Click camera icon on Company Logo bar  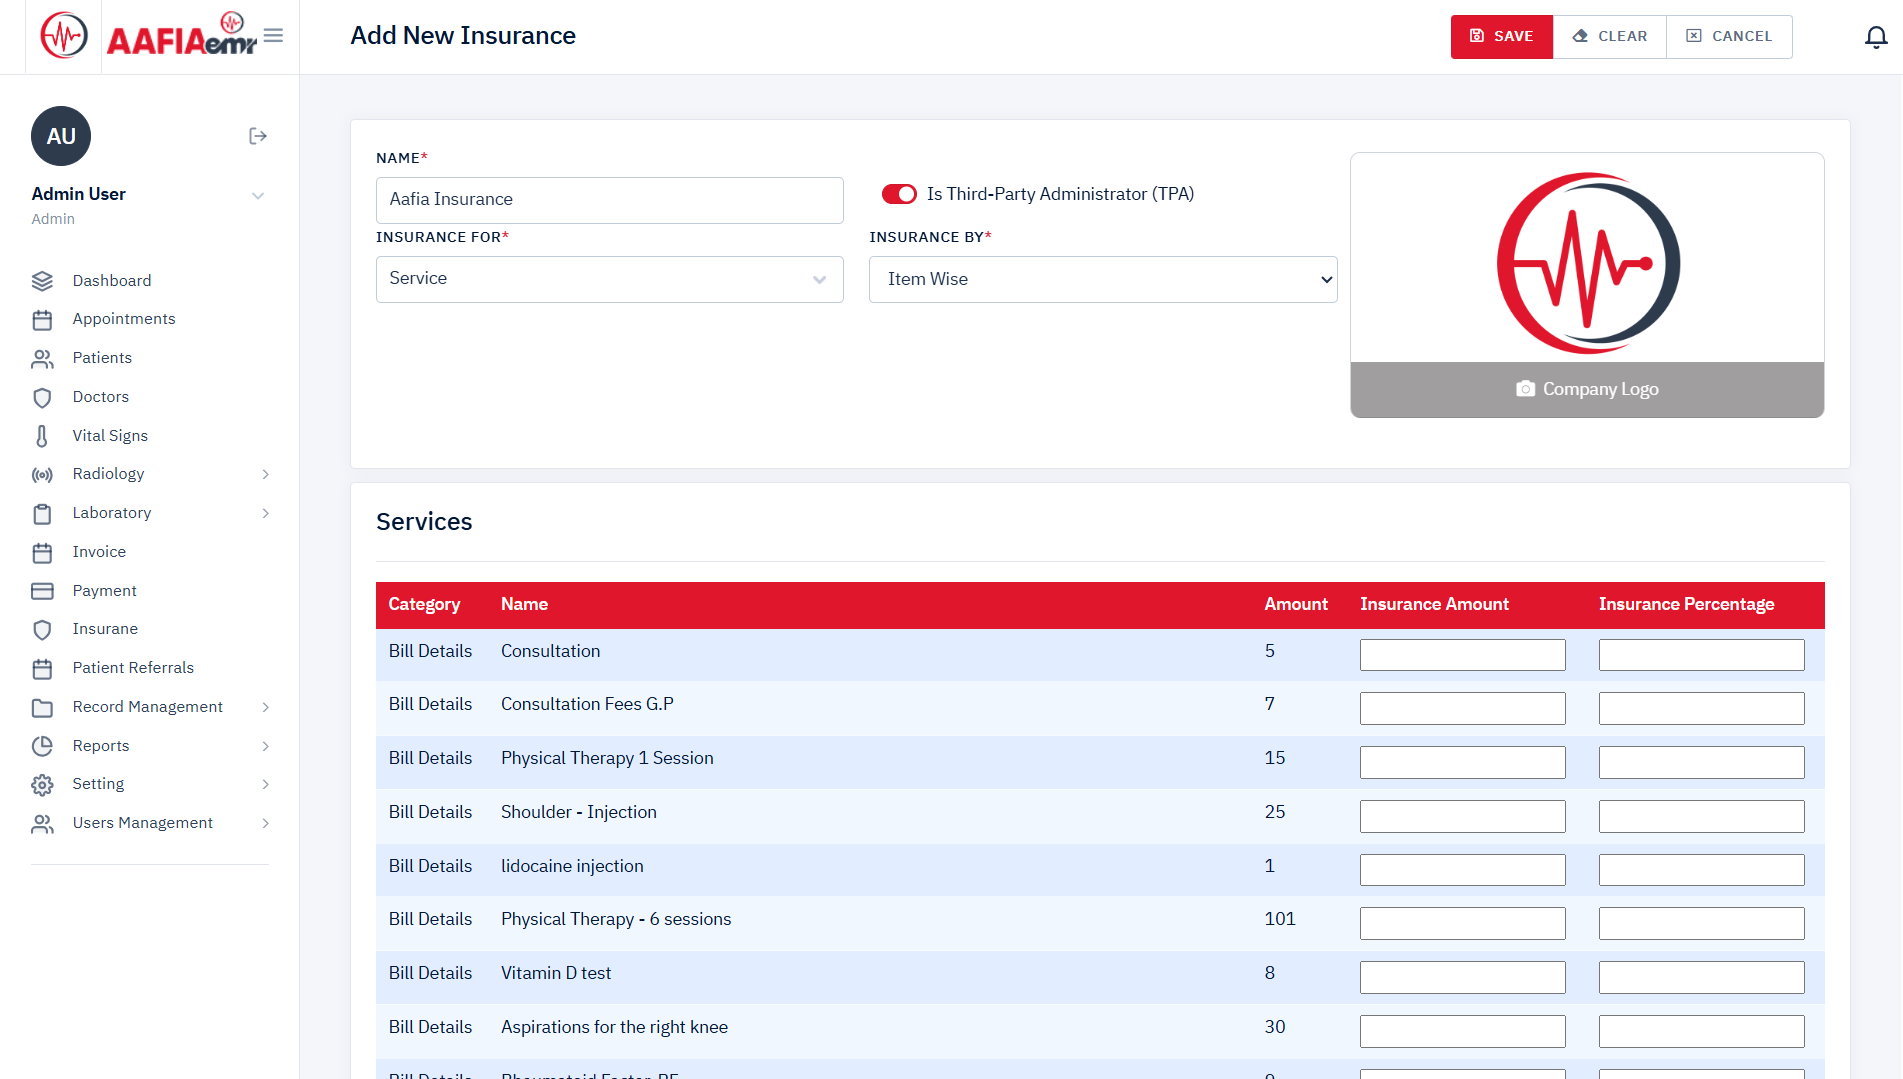pyautogui.click(x=1525, y=389)
